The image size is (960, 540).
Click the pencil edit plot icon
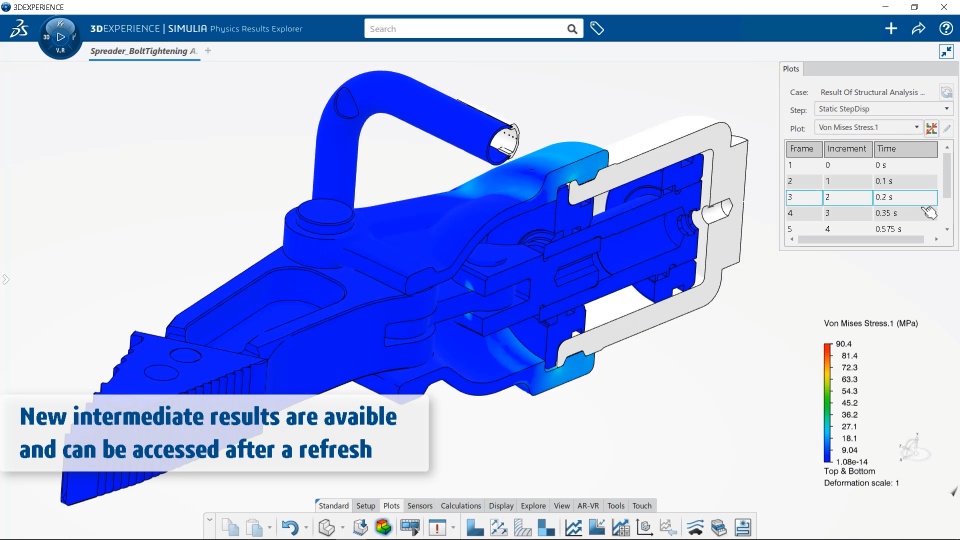click(x=947, y=128)
